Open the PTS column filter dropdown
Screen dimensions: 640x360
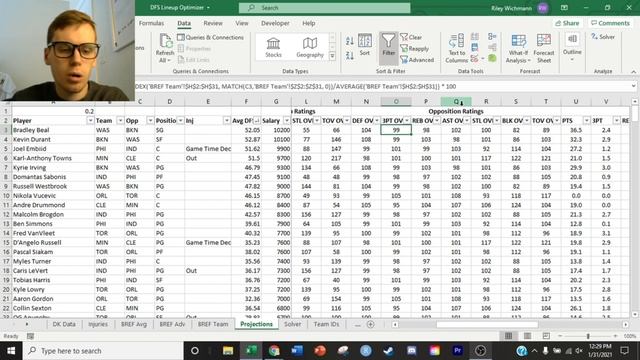coord(587,121)
